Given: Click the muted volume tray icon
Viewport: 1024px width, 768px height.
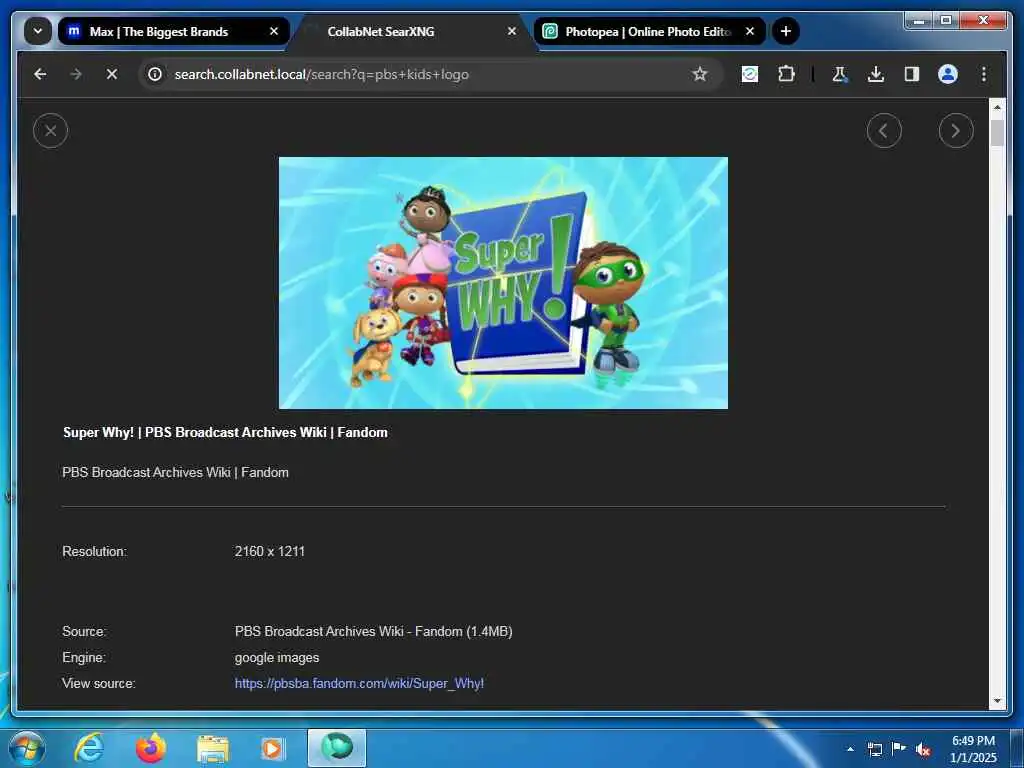Looking at the screenshot, I should (923, 750).
